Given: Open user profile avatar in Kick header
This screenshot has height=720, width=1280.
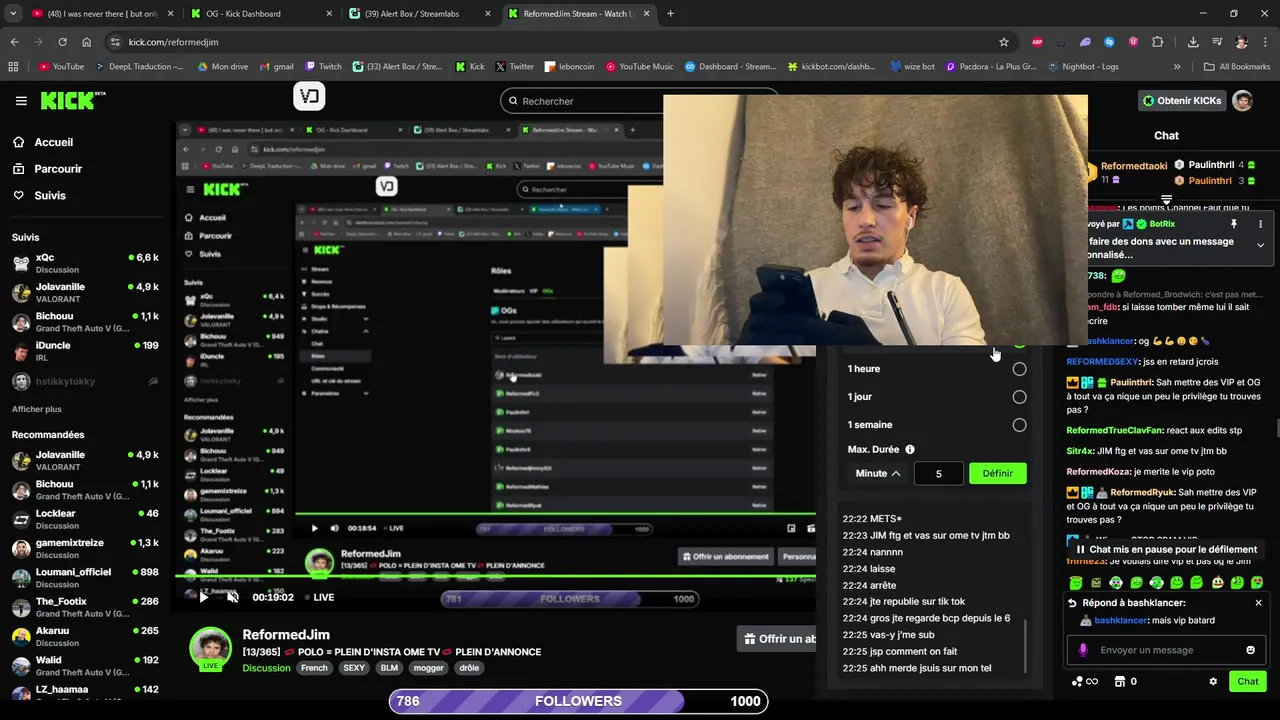Looking at the screenshot, I should point(1242,101).
